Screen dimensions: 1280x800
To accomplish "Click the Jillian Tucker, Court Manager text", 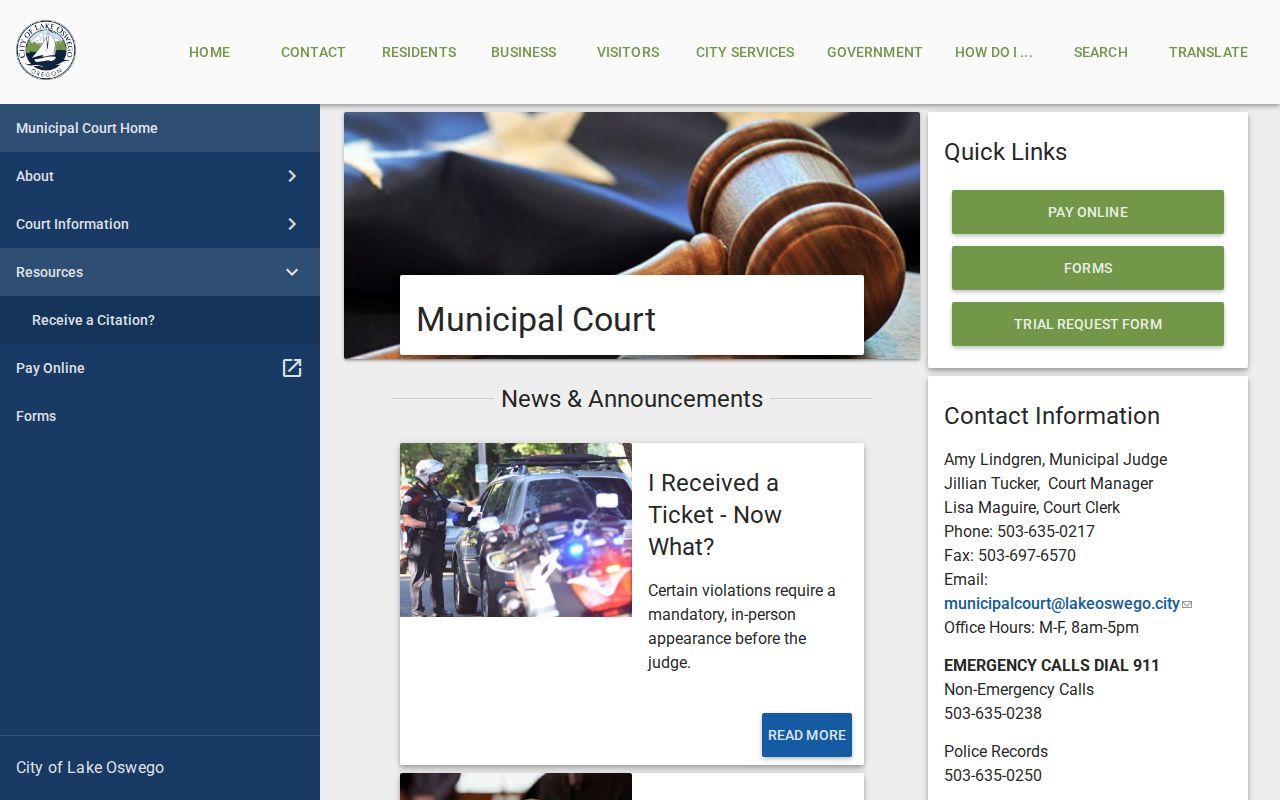I will [x=1048, y=483].
